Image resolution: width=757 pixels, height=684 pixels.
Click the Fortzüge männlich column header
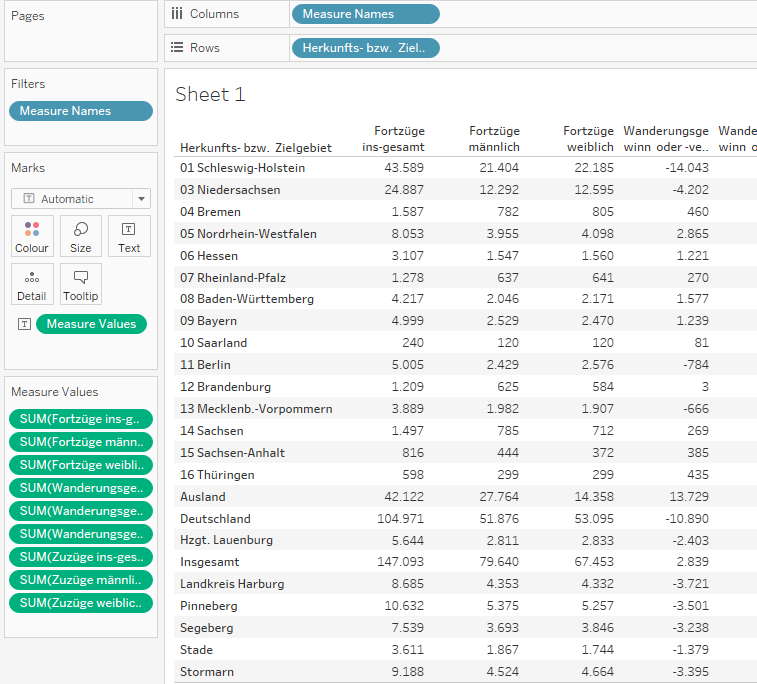494,139
